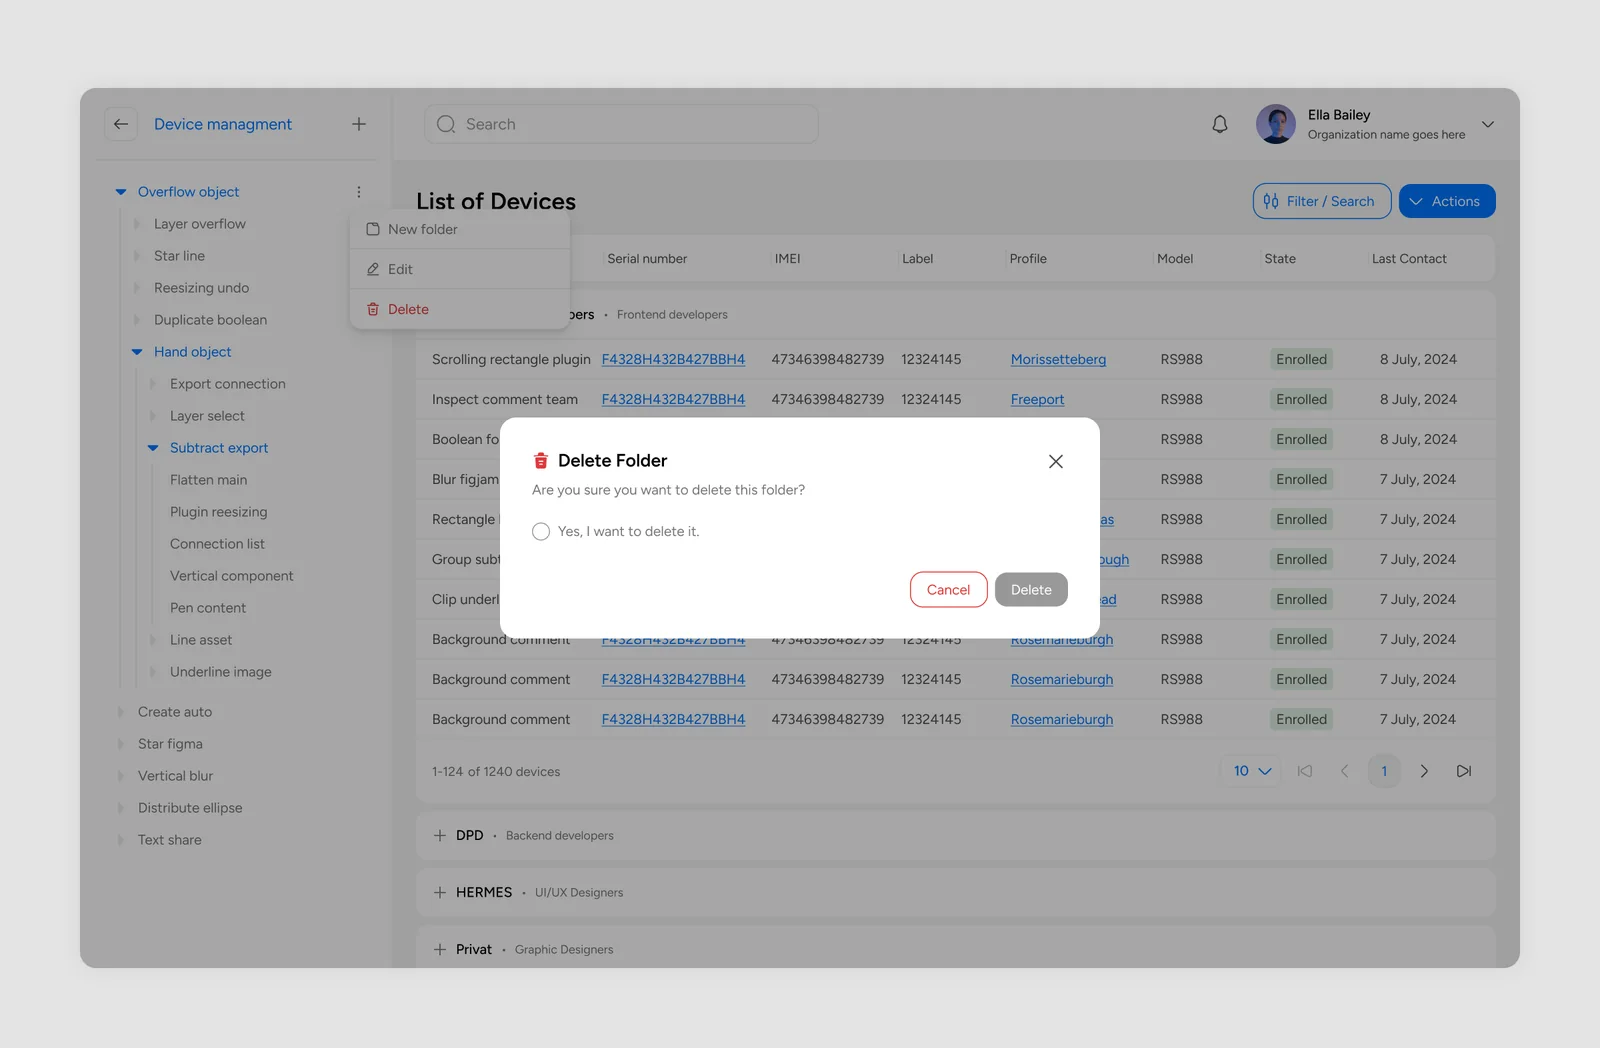Go to the previous page arrow
Viewport: 1600px width, 1048px height.
(x=1345, y=771)
